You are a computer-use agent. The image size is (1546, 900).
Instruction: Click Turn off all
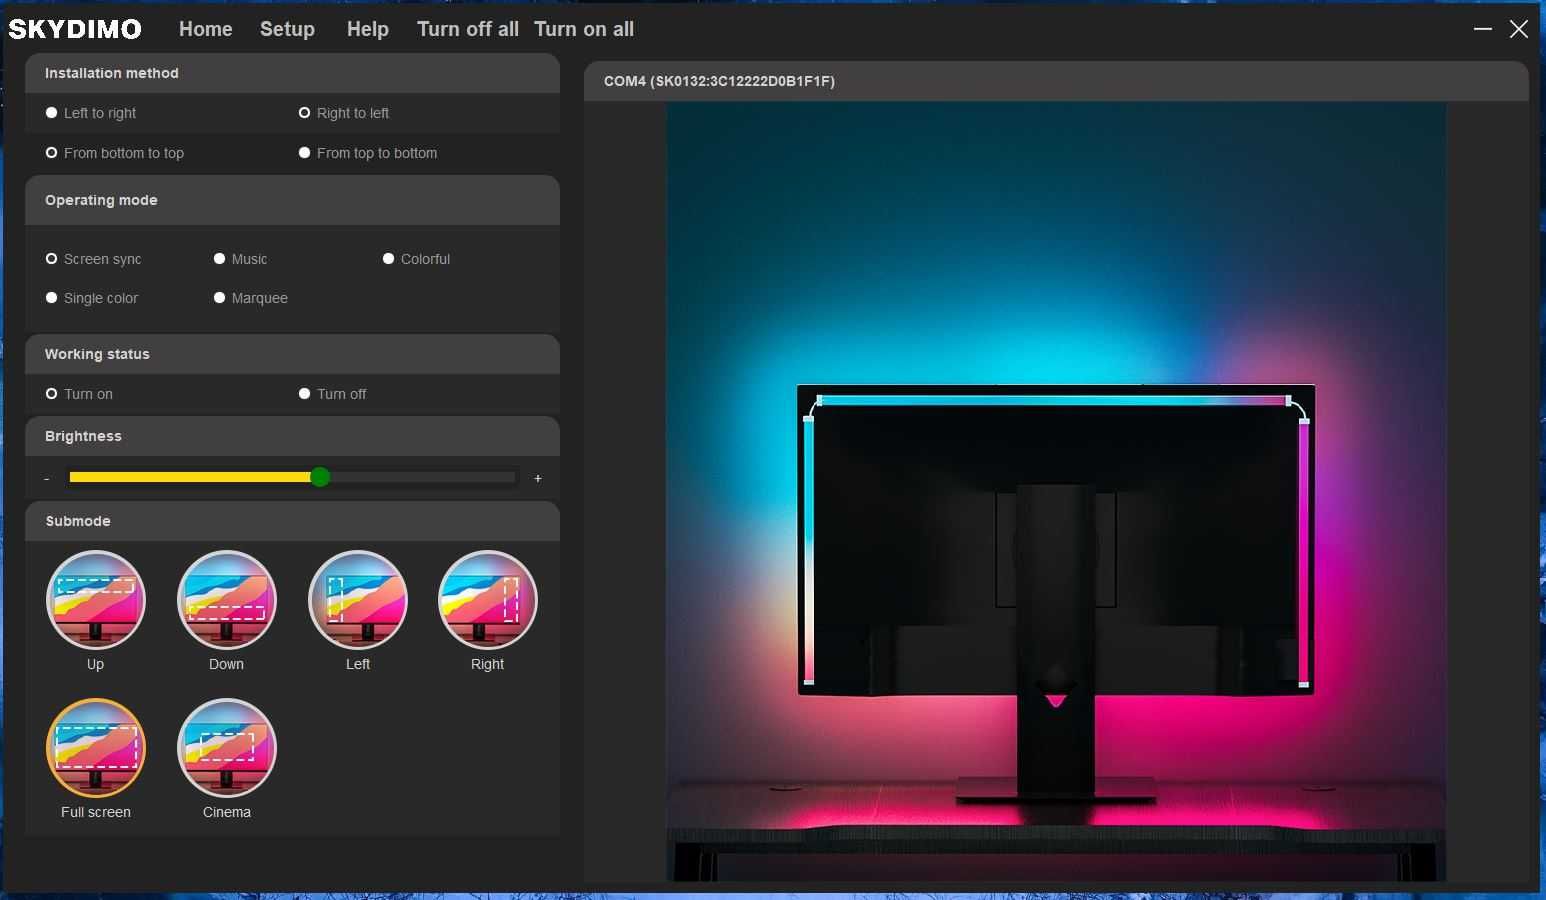(x=468, y=29)
